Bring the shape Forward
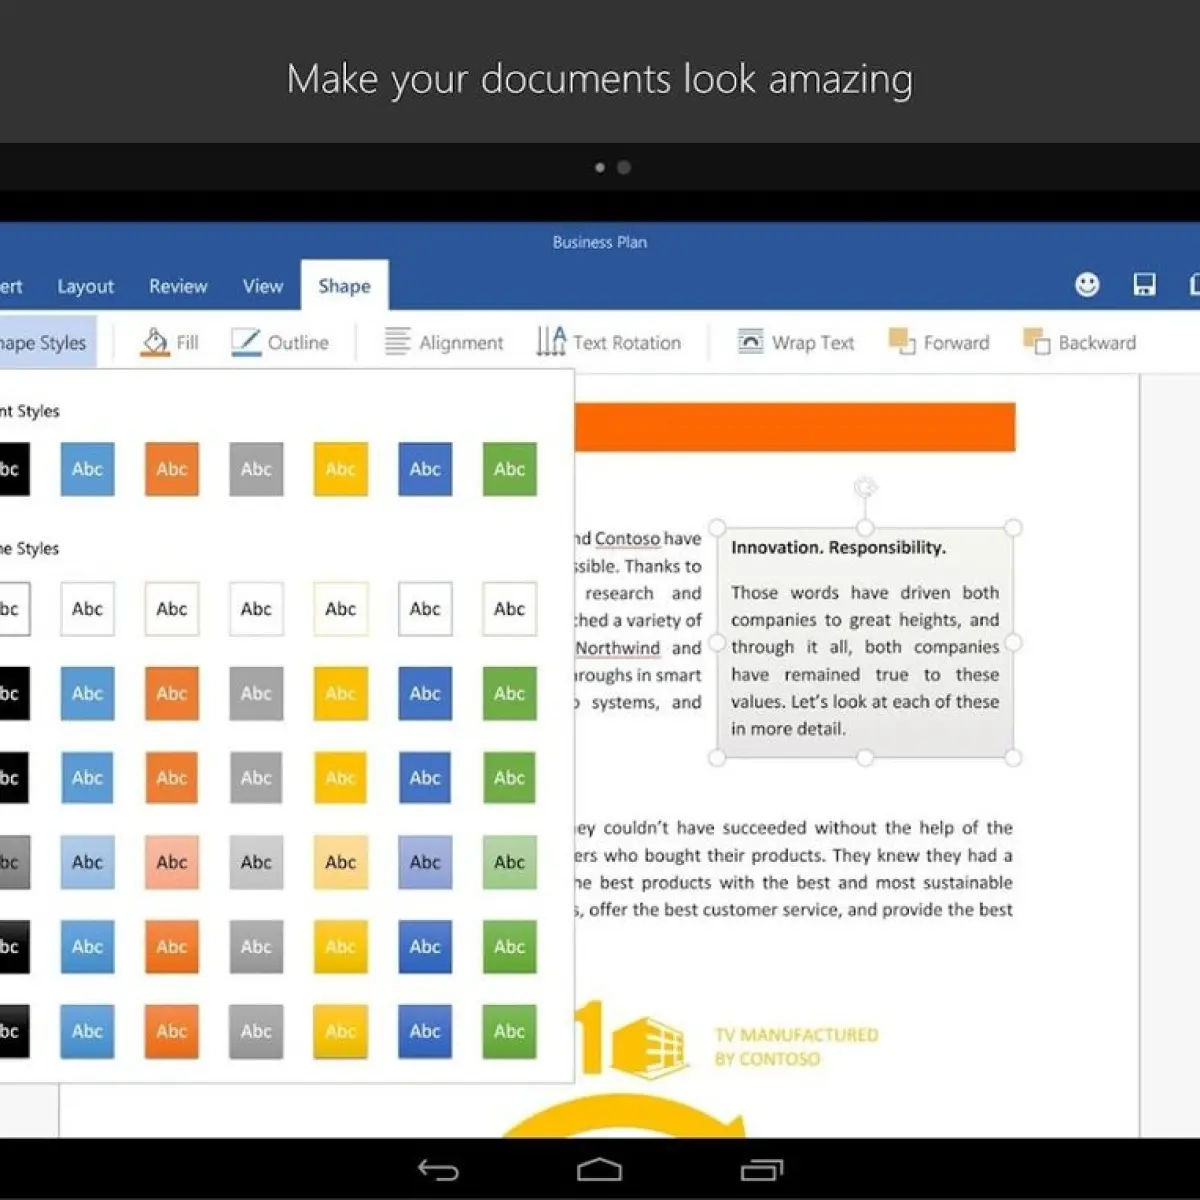This screenshot has height=1200, width=1200. coord(939,342)
